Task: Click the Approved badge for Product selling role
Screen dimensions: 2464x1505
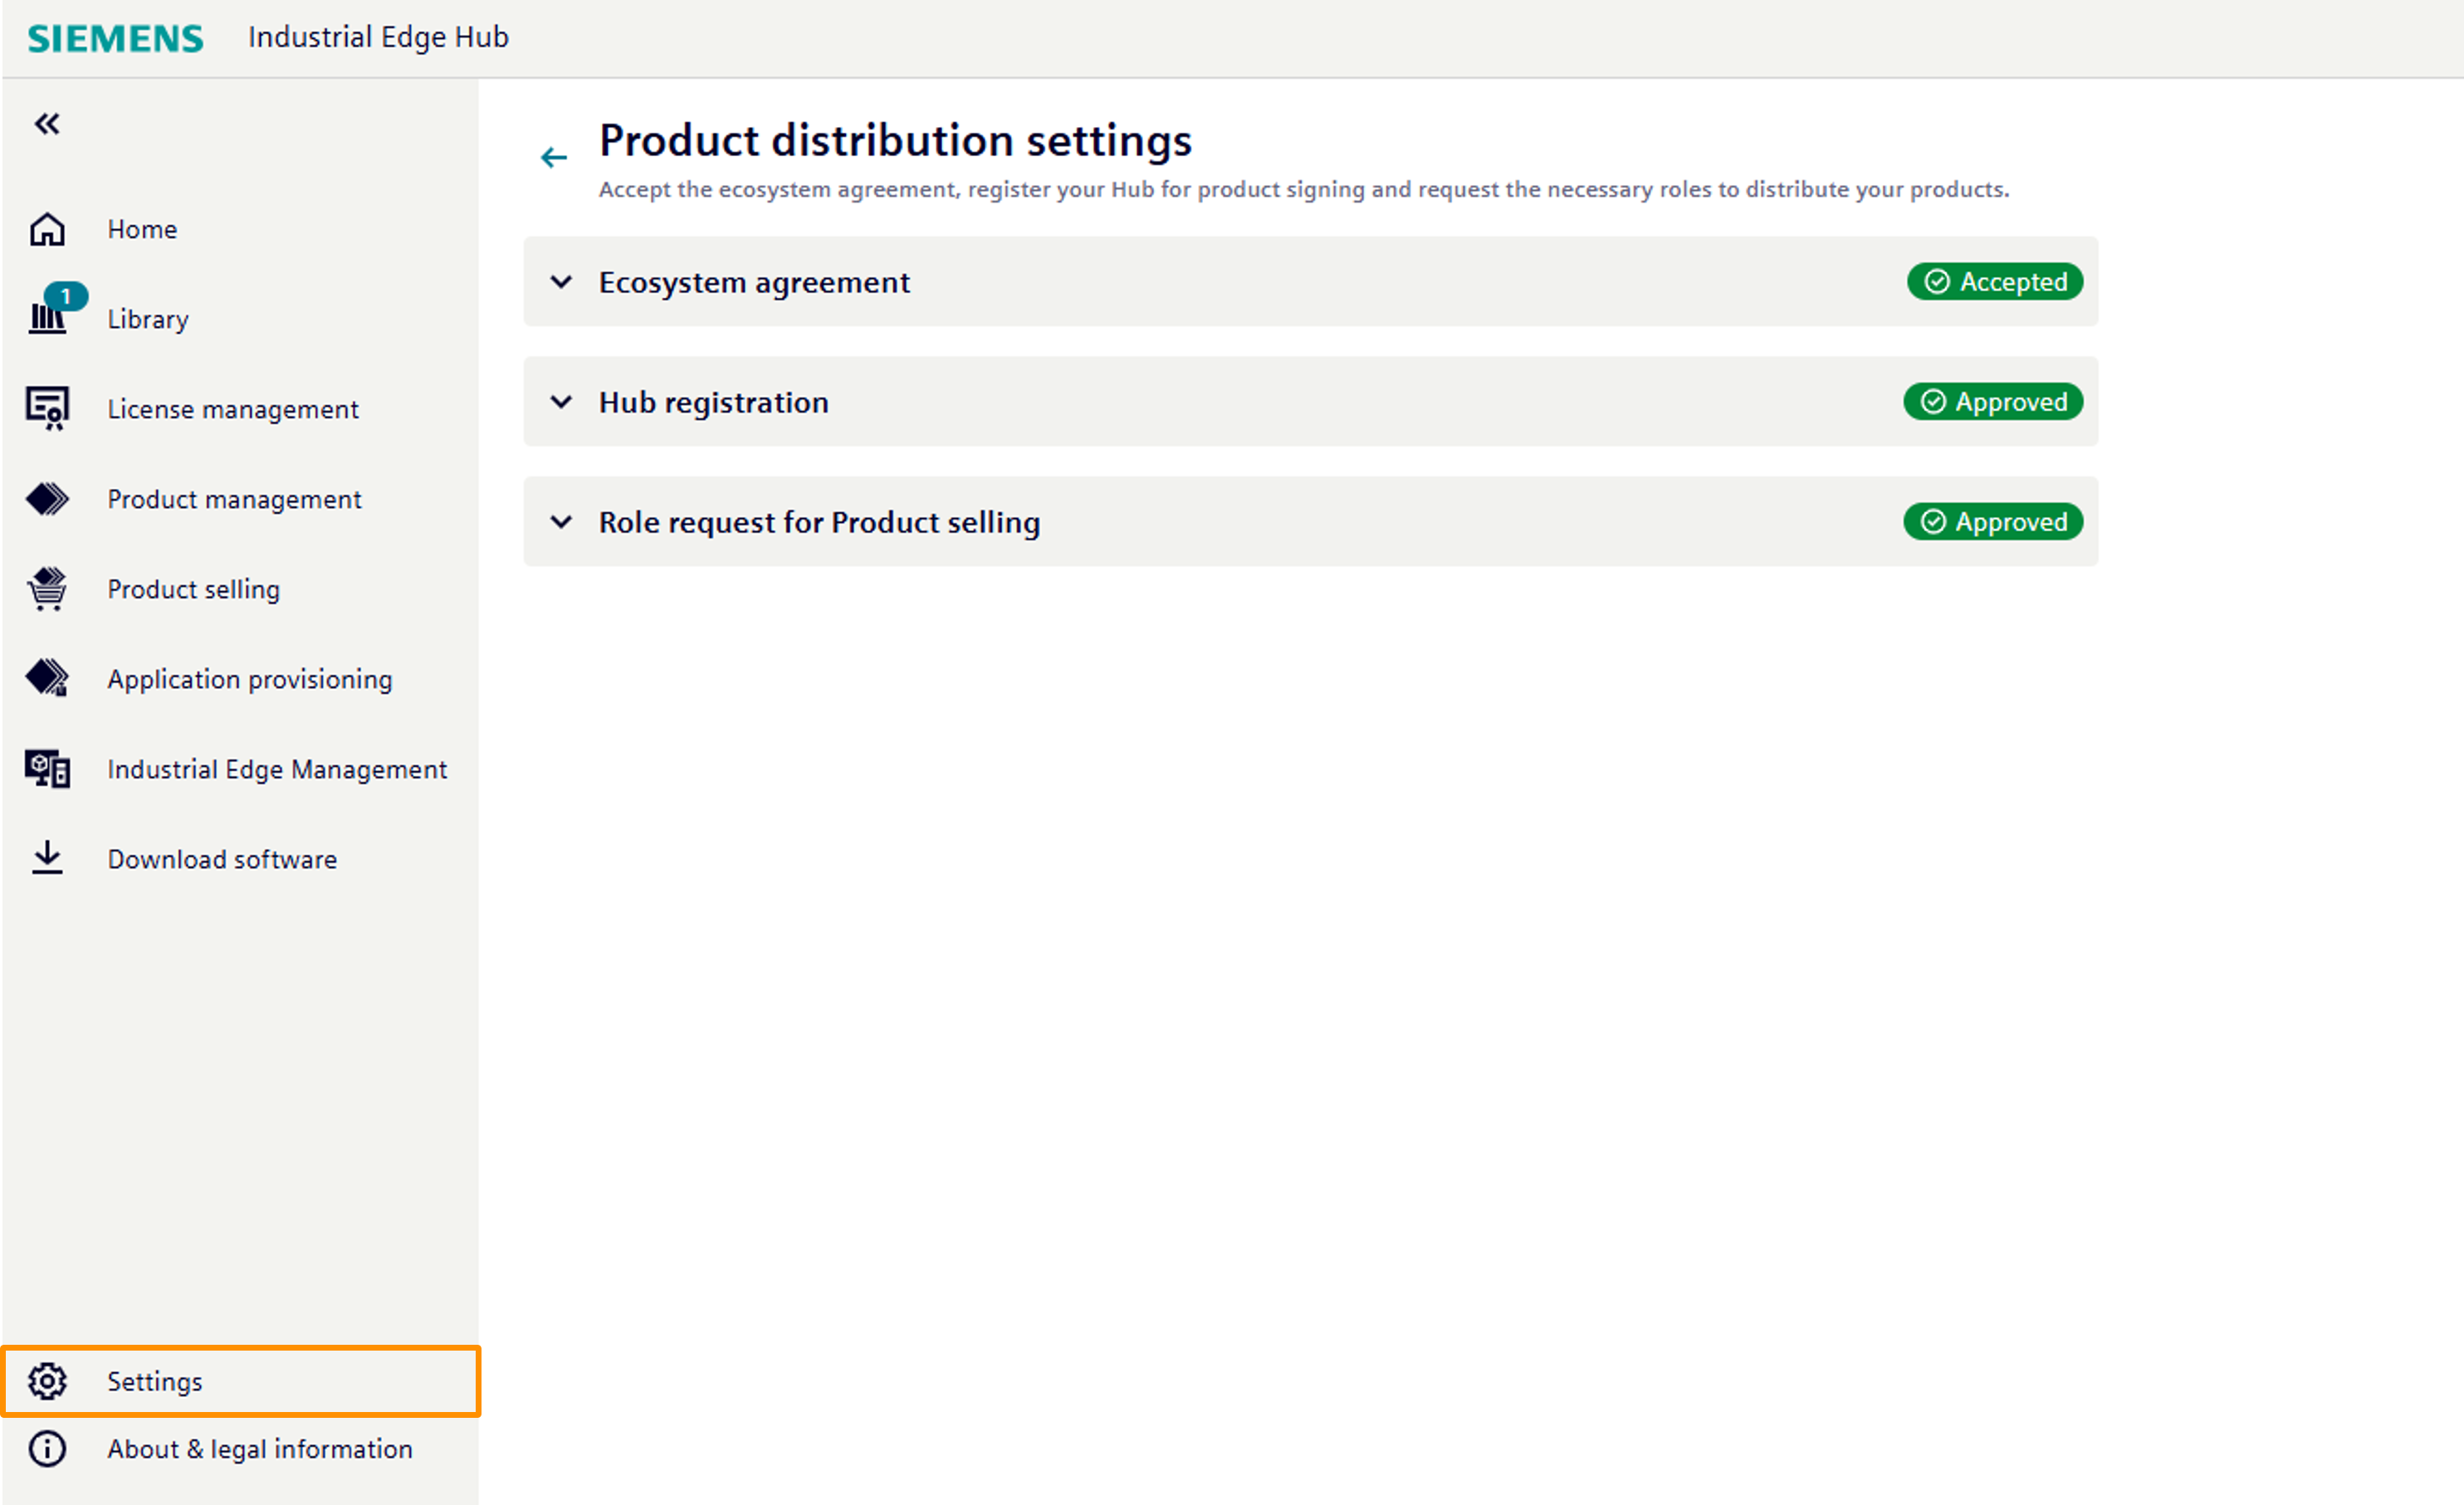Action: point(1992,521)
